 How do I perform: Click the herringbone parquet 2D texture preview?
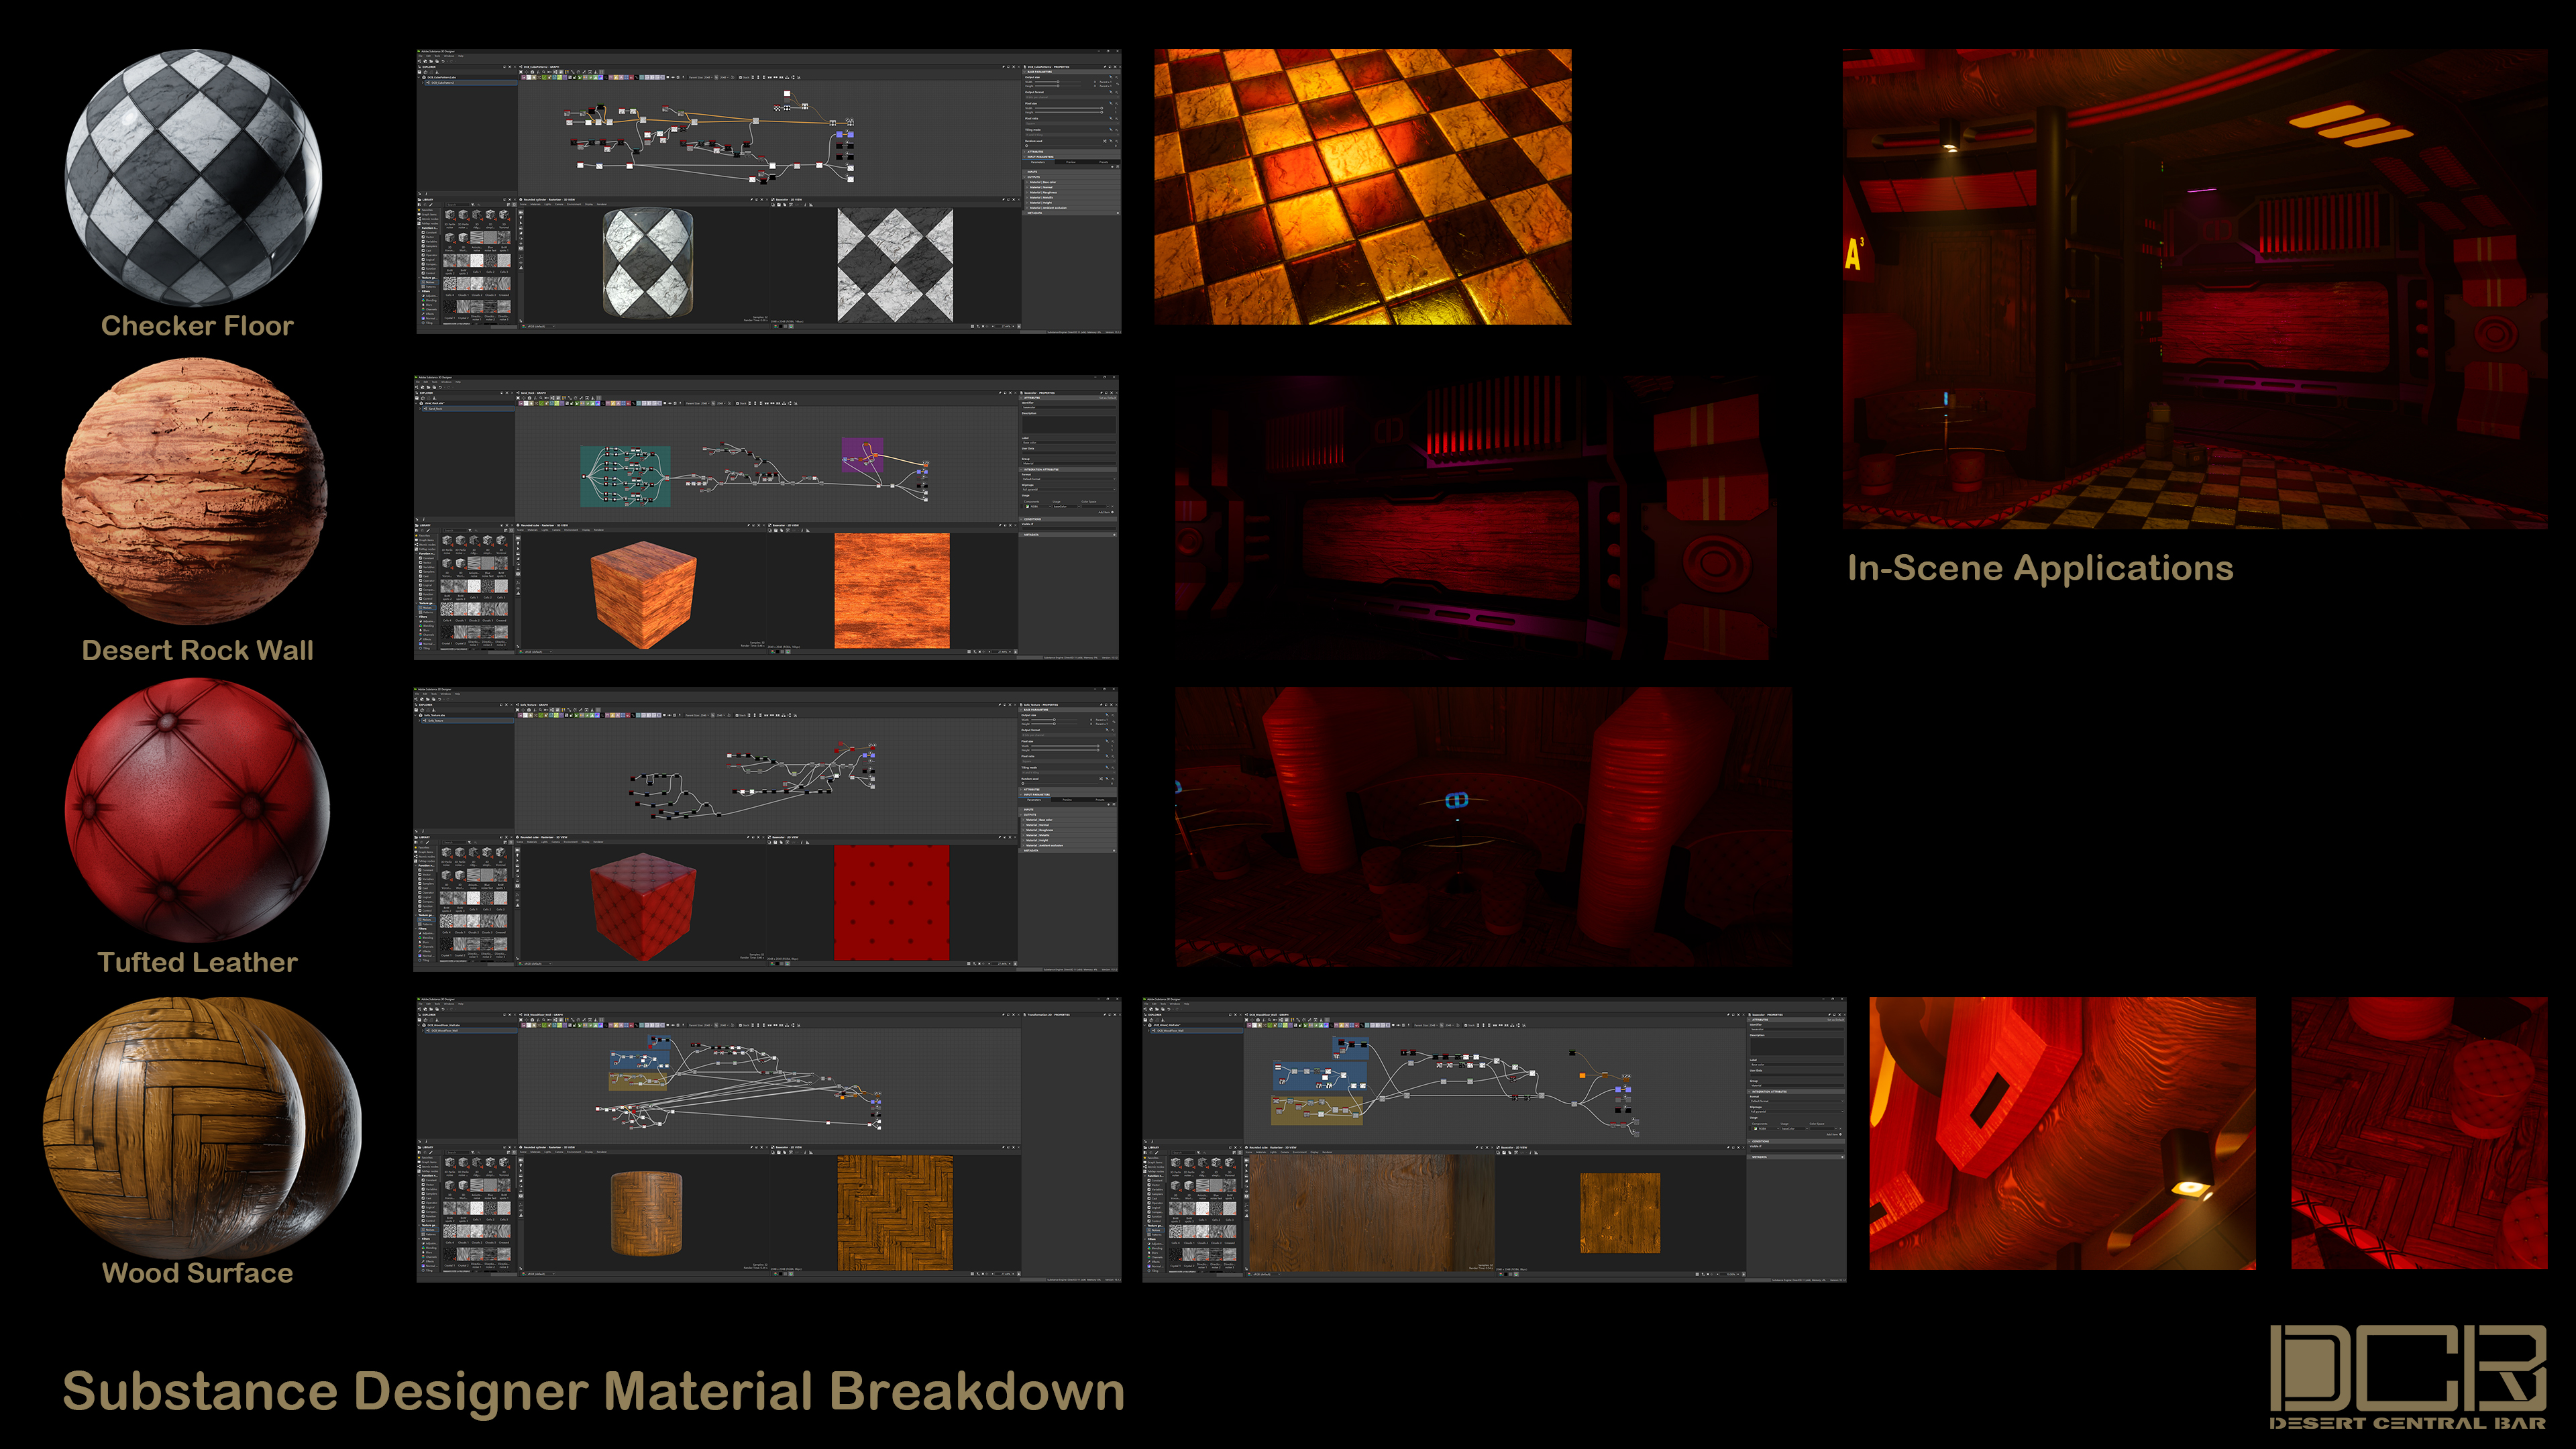click(894, 1213)
